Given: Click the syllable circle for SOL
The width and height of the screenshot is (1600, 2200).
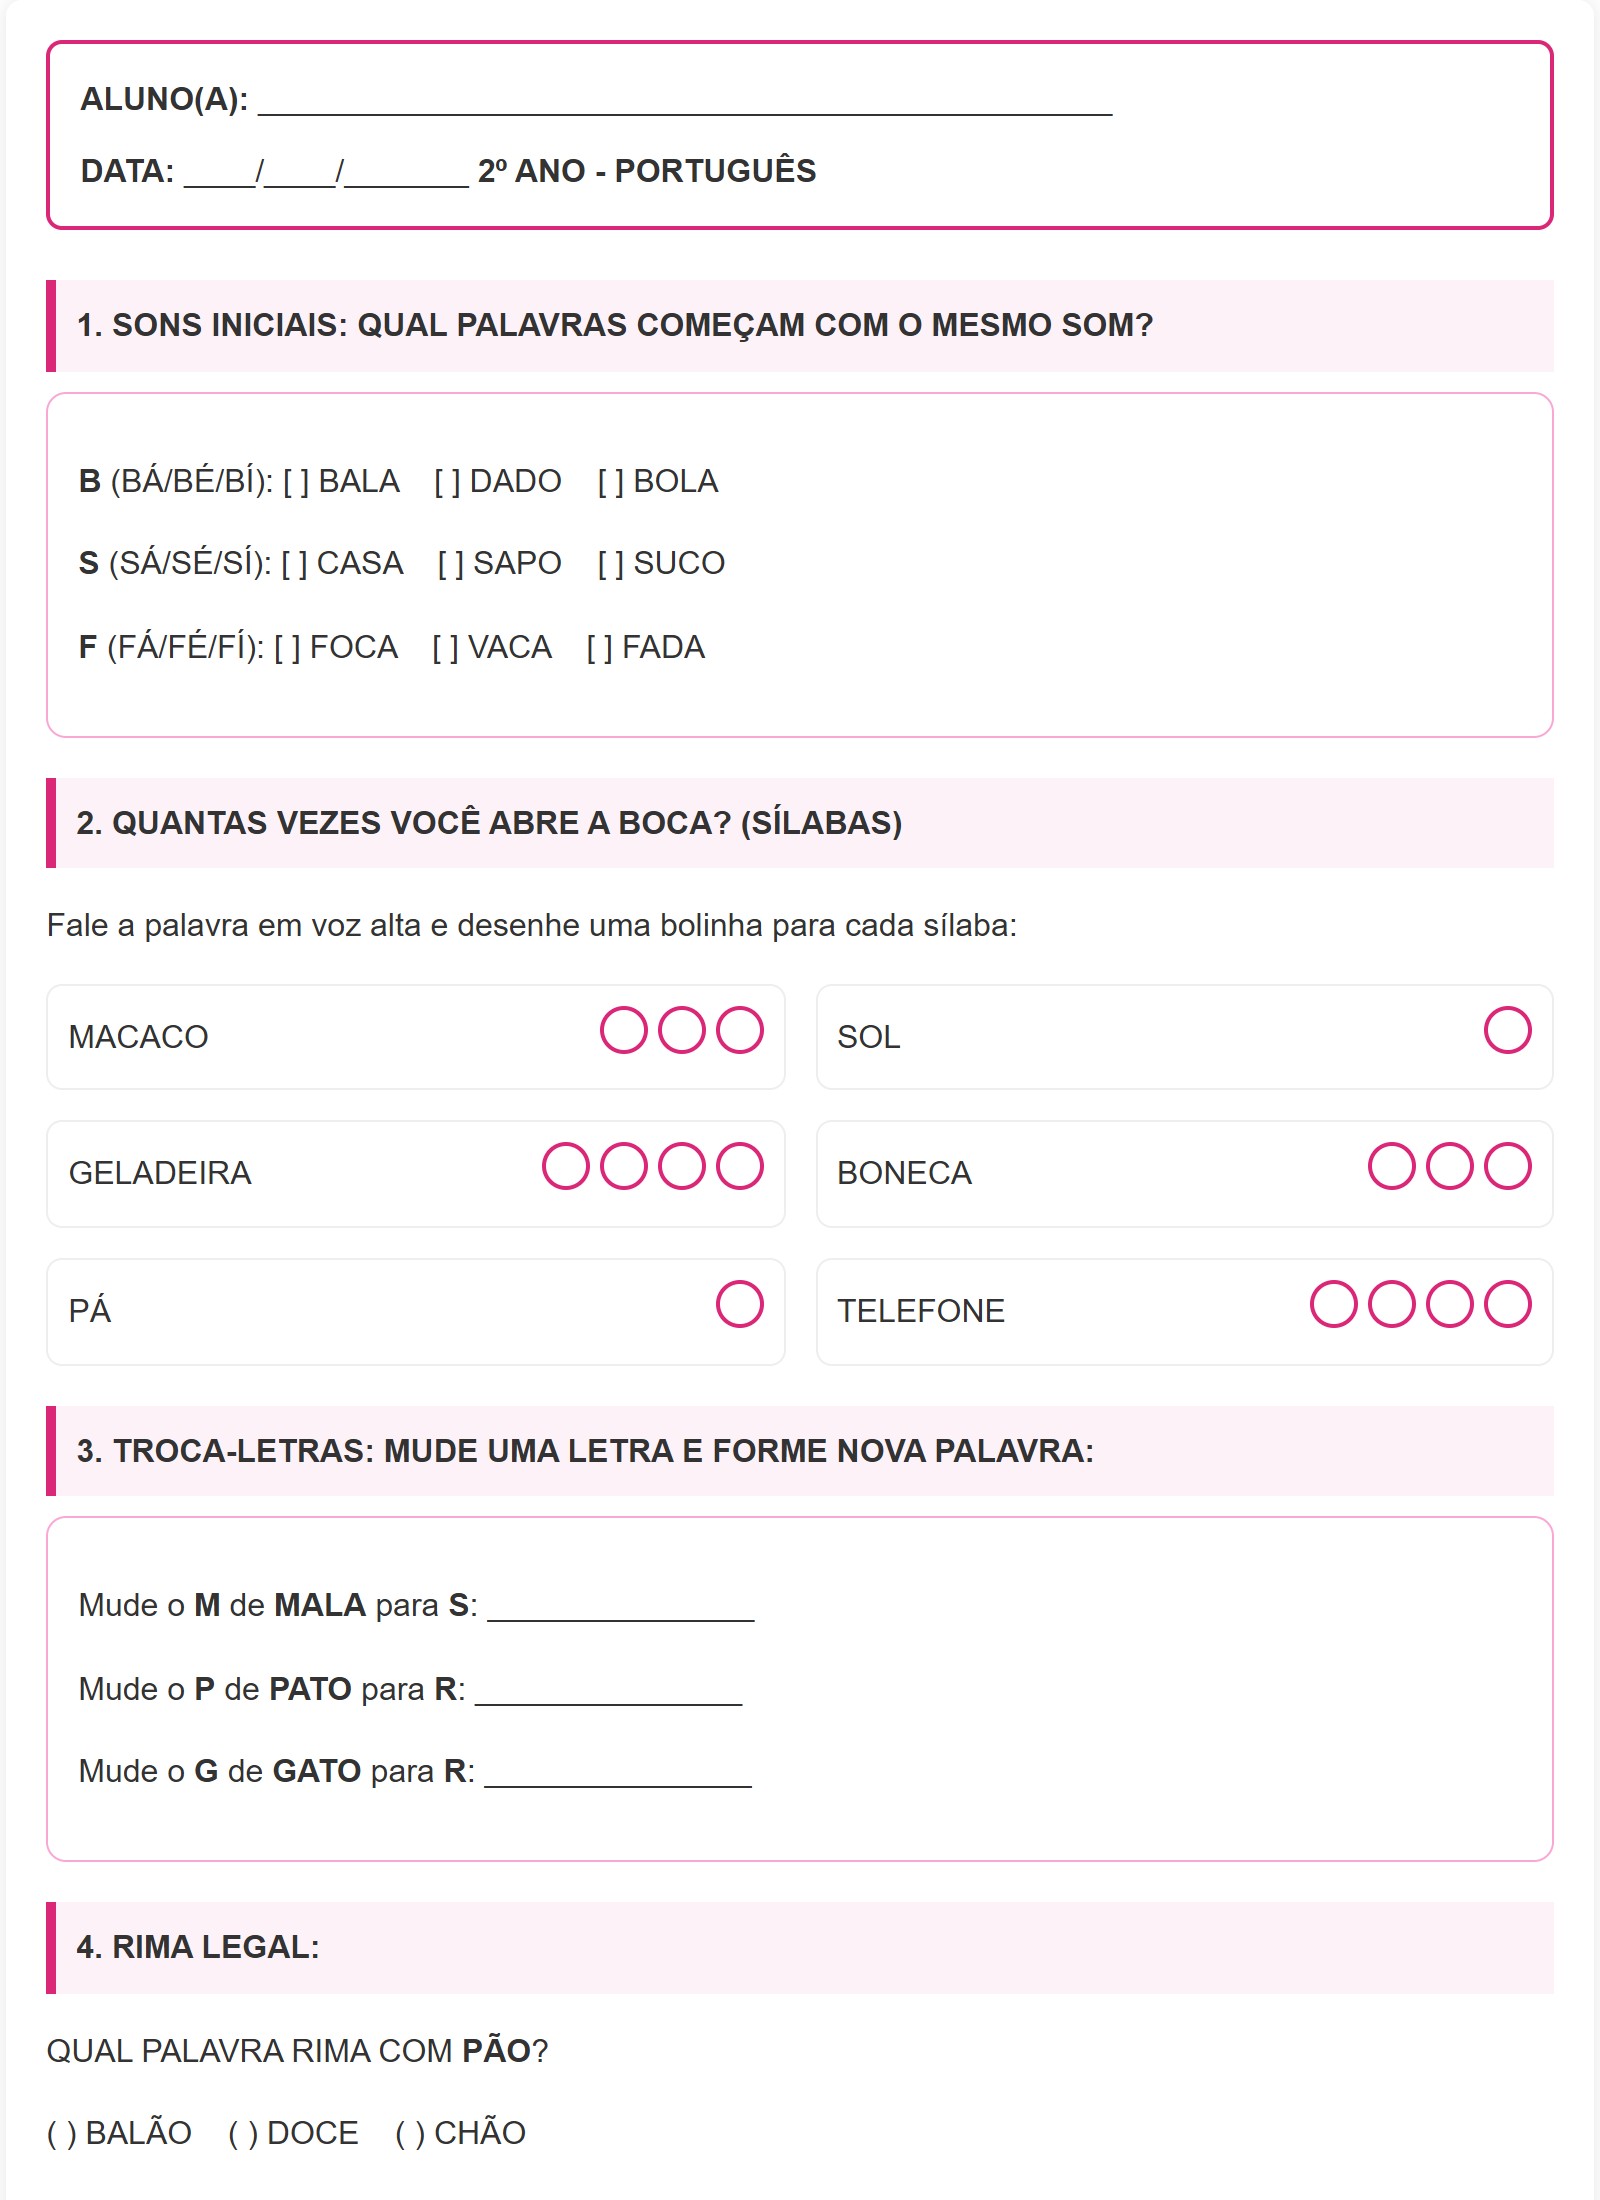Looking at the screenshot, I should 1507,1031.
